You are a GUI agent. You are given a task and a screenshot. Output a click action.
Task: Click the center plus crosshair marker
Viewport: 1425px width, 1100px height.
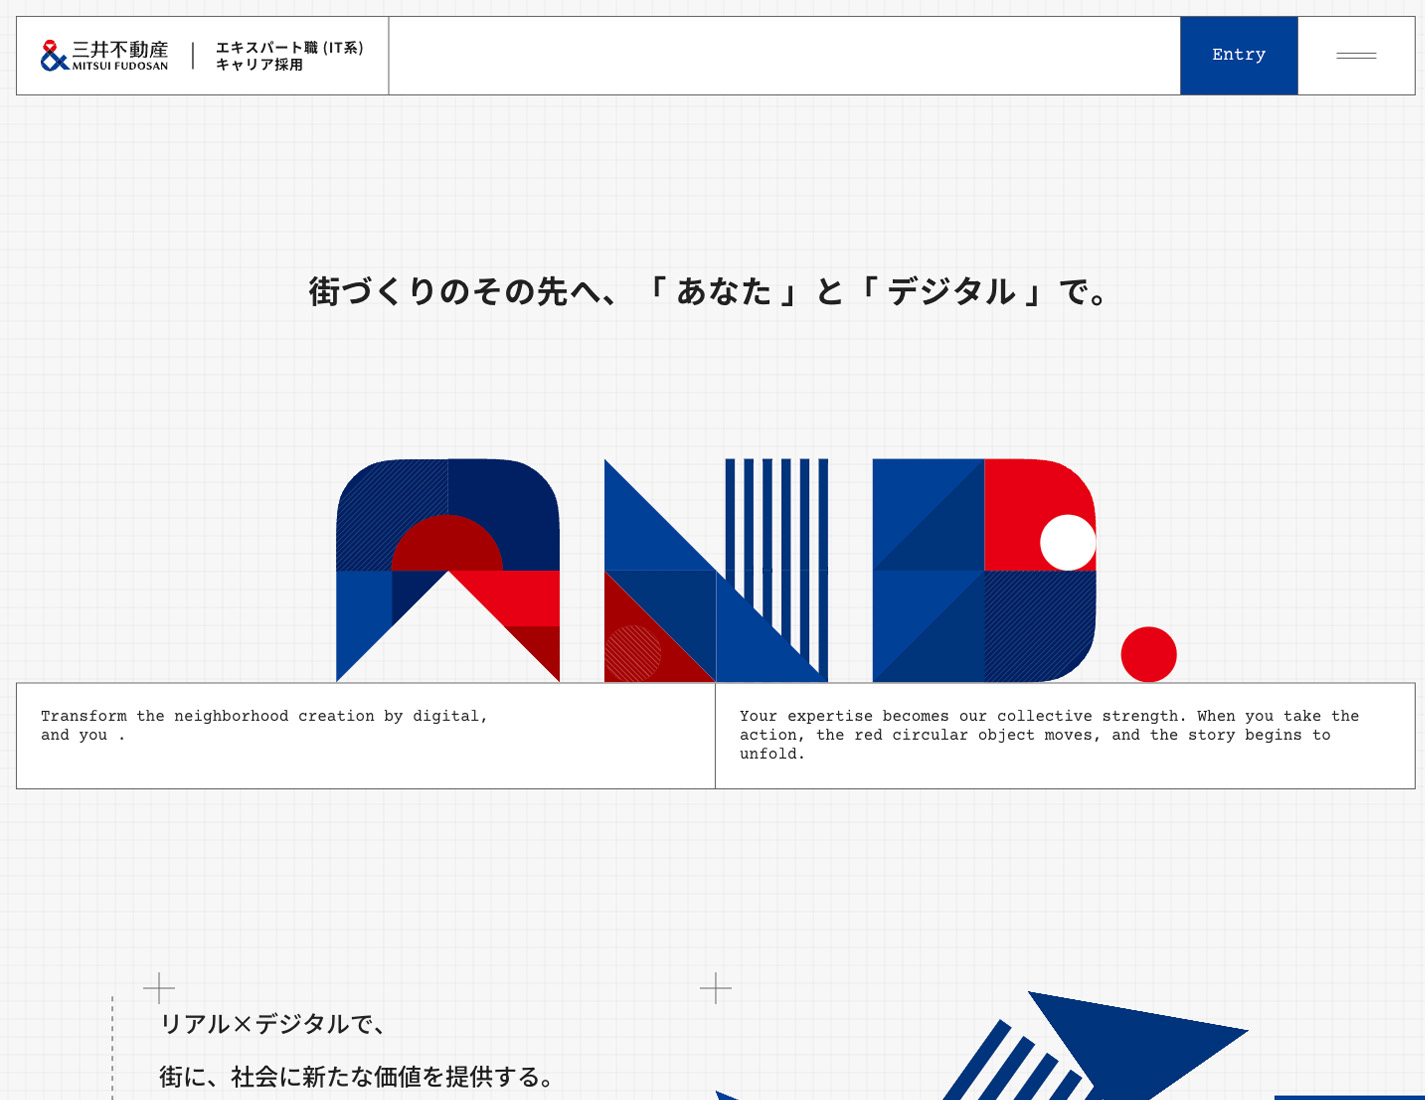coord(716,988)
